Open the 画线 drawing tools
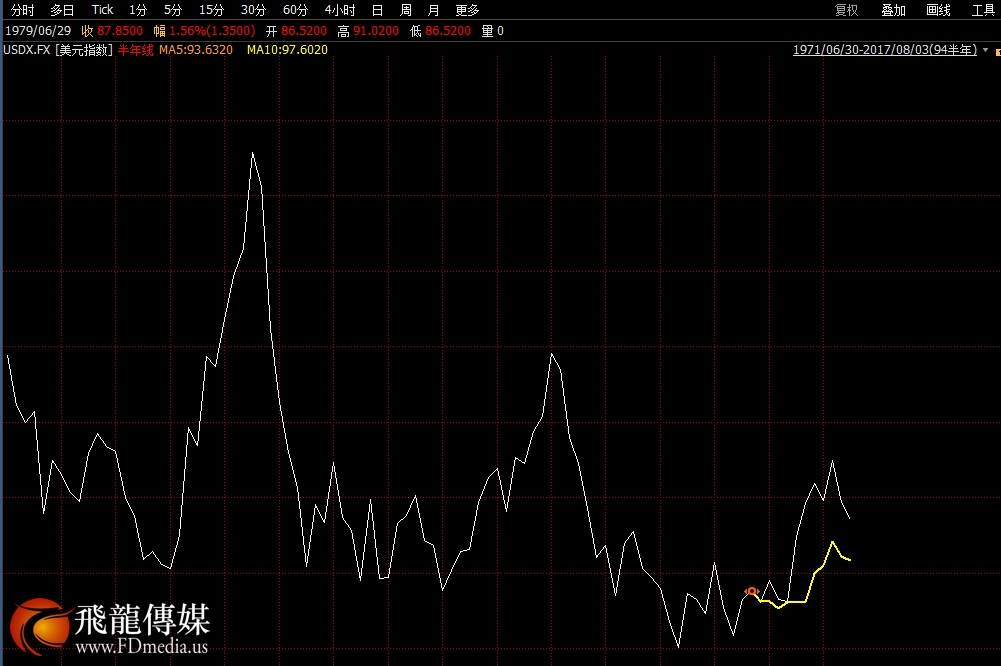1001x666 pixels. (x=938, y=10)
